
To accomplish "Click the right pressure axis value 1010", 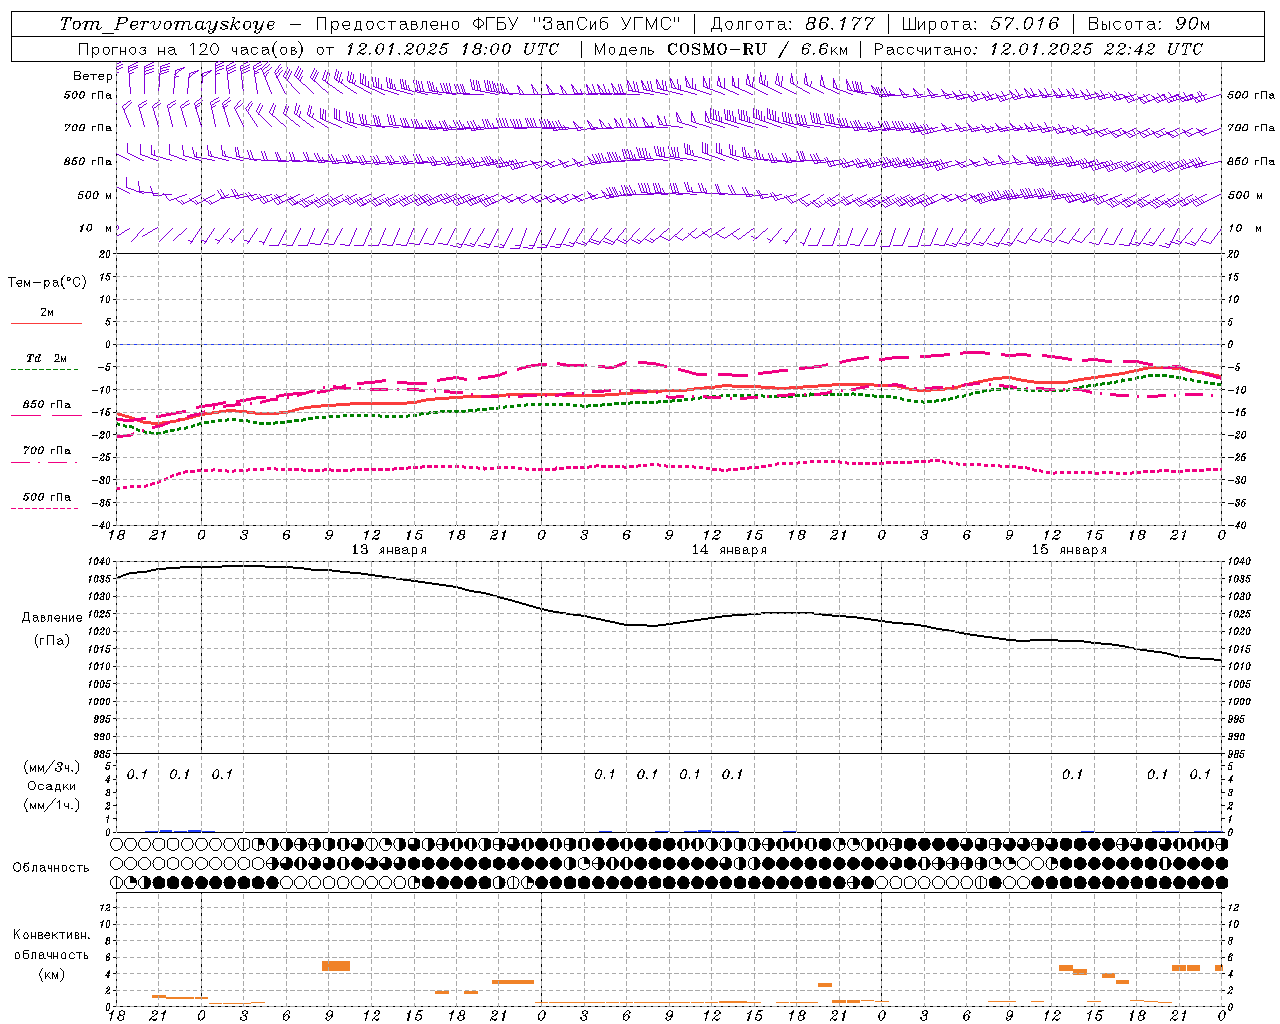I will point(1239,666).
